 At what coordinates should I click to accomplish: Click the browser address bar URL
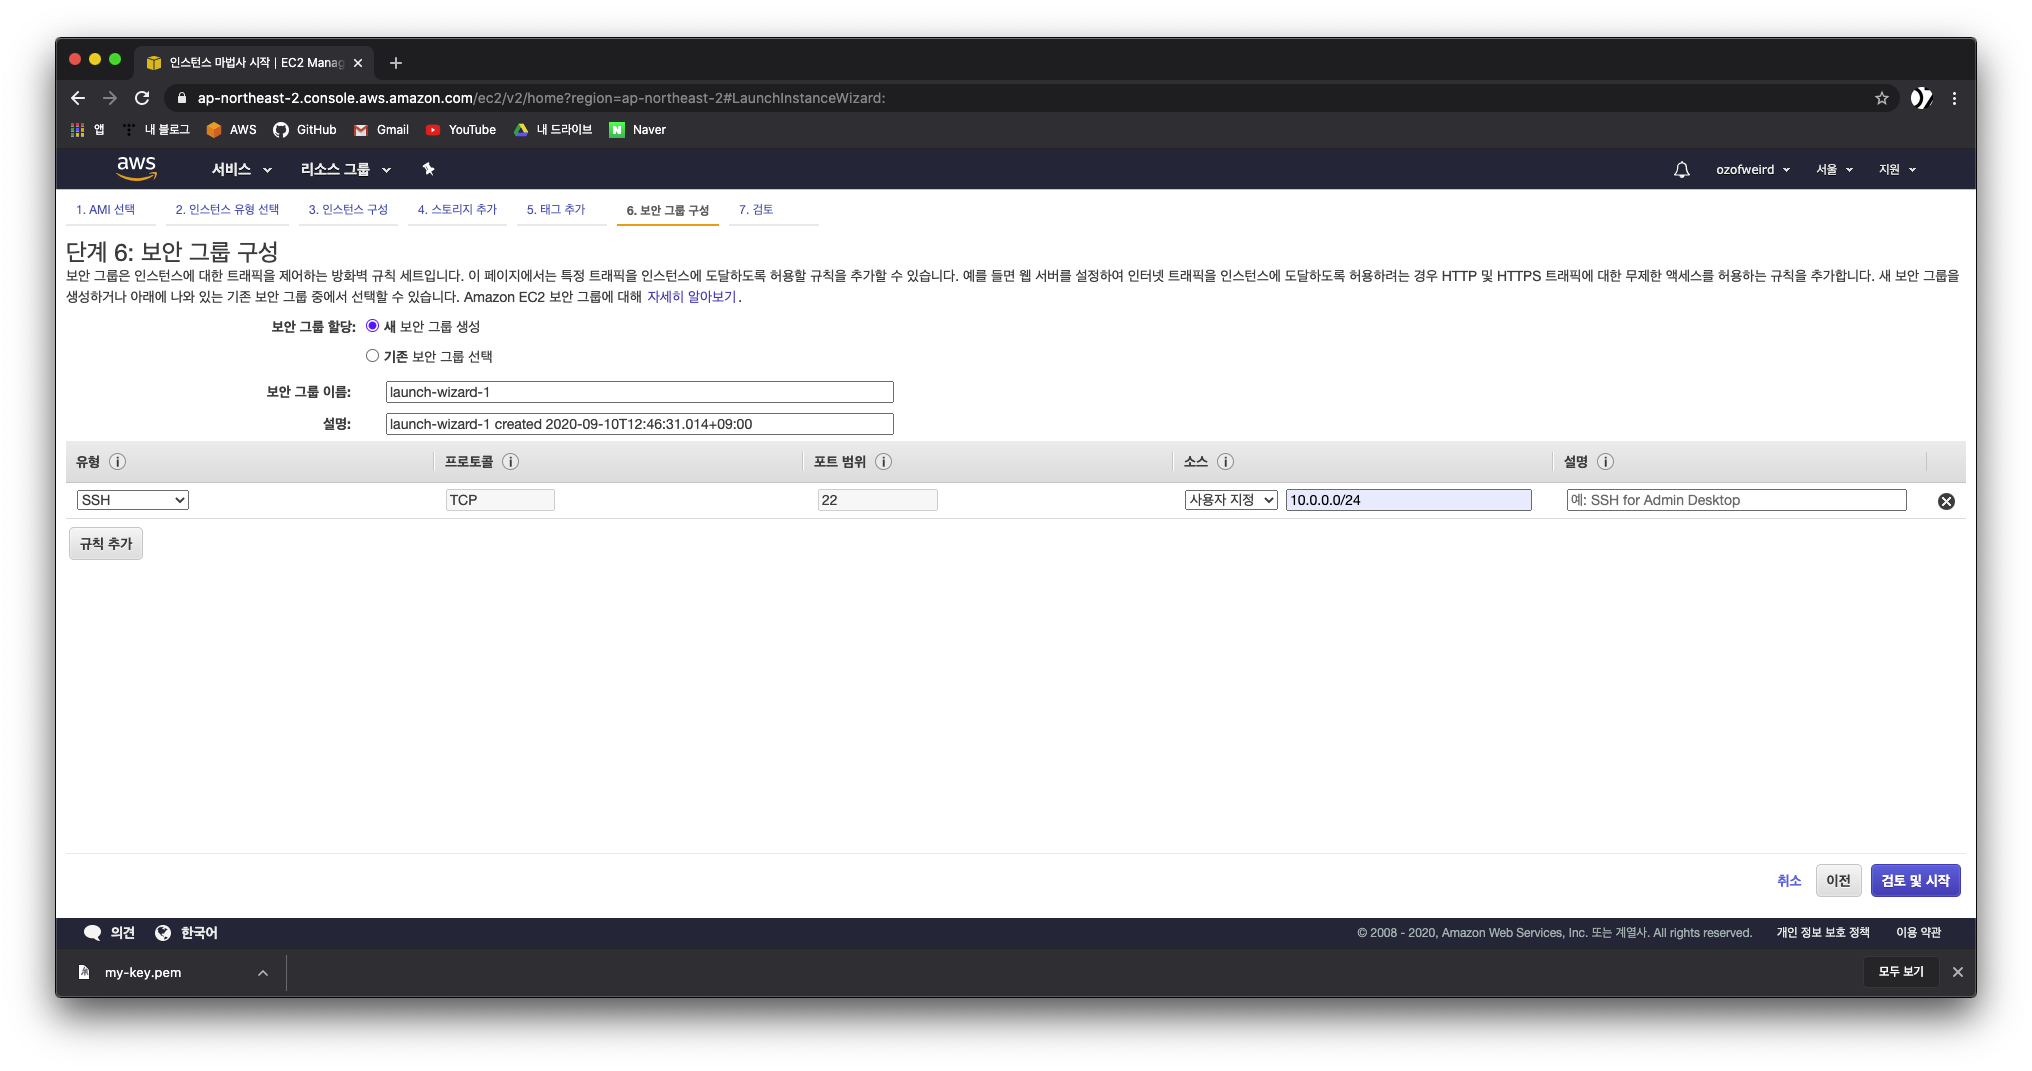pyautogui.click(x=541, y=98)
